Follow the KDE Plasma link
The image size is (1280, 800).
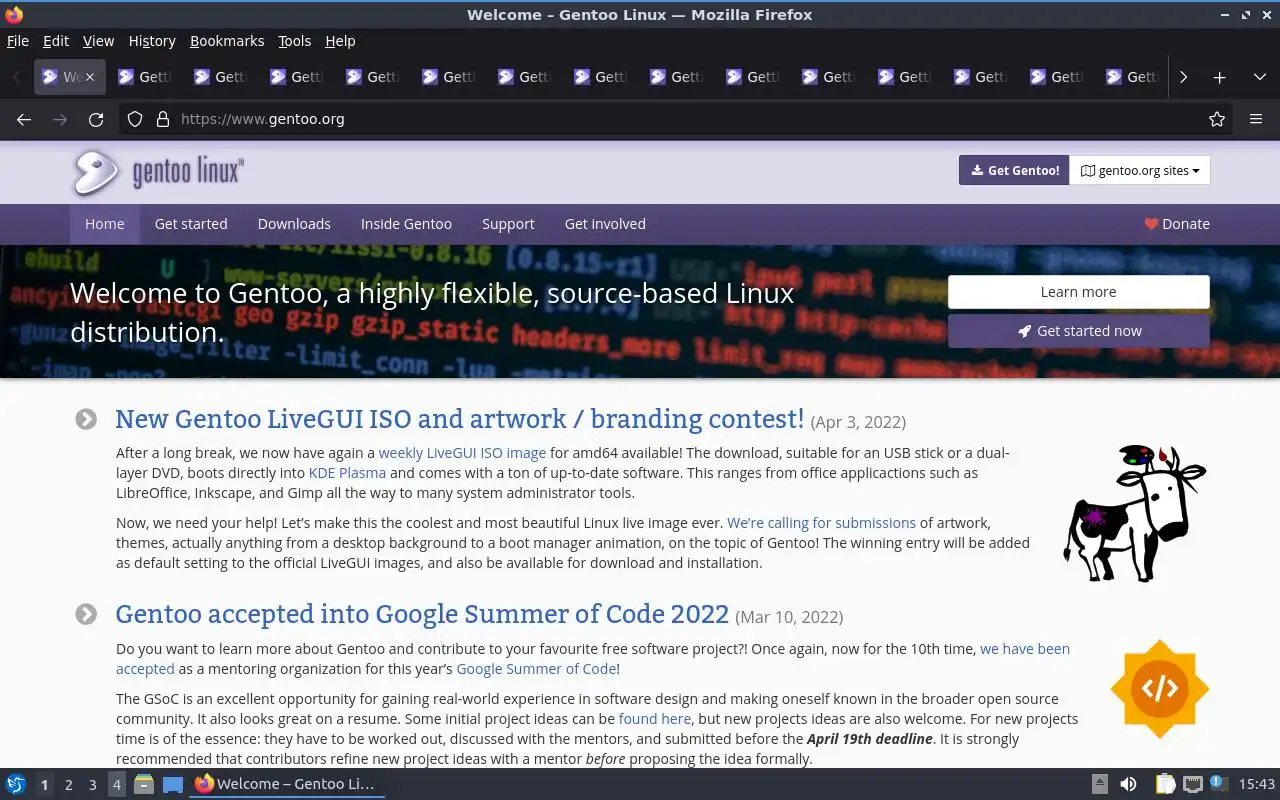click(347, 473)
